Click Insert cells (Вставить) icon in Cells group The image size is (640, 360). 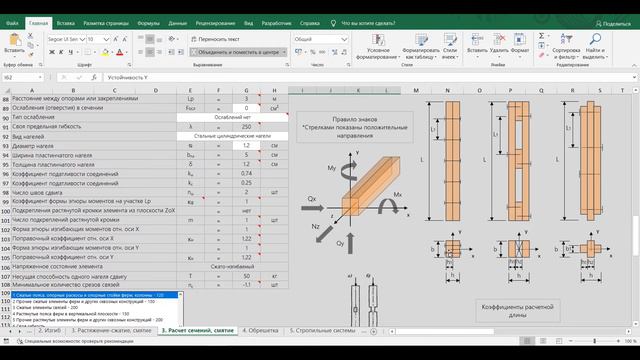click(x=477, y=40)
